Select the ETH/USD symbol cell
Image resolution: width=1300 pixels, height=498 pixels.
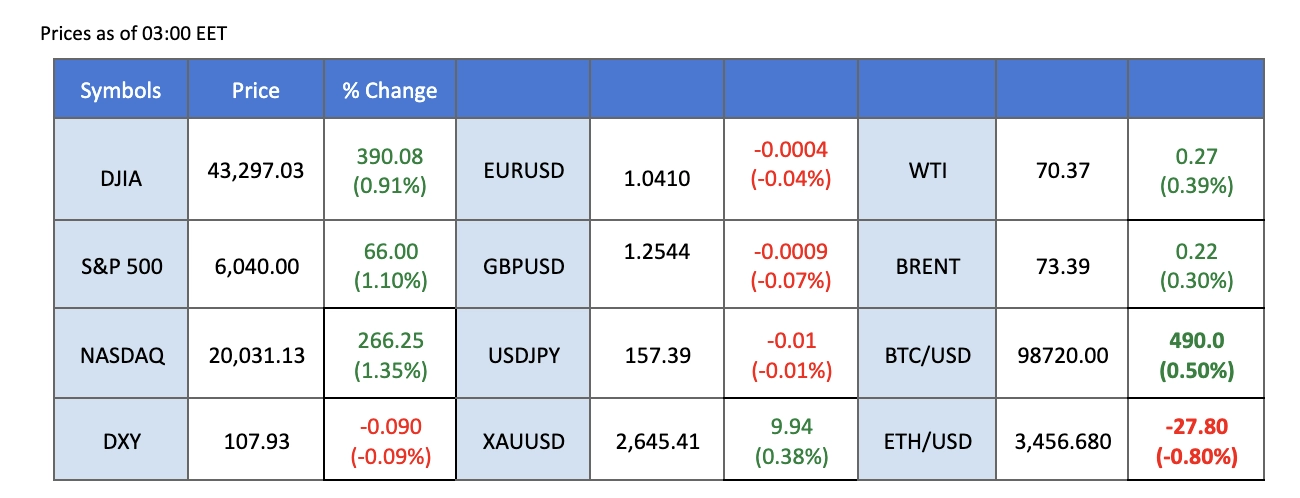(x=927, y=440)
